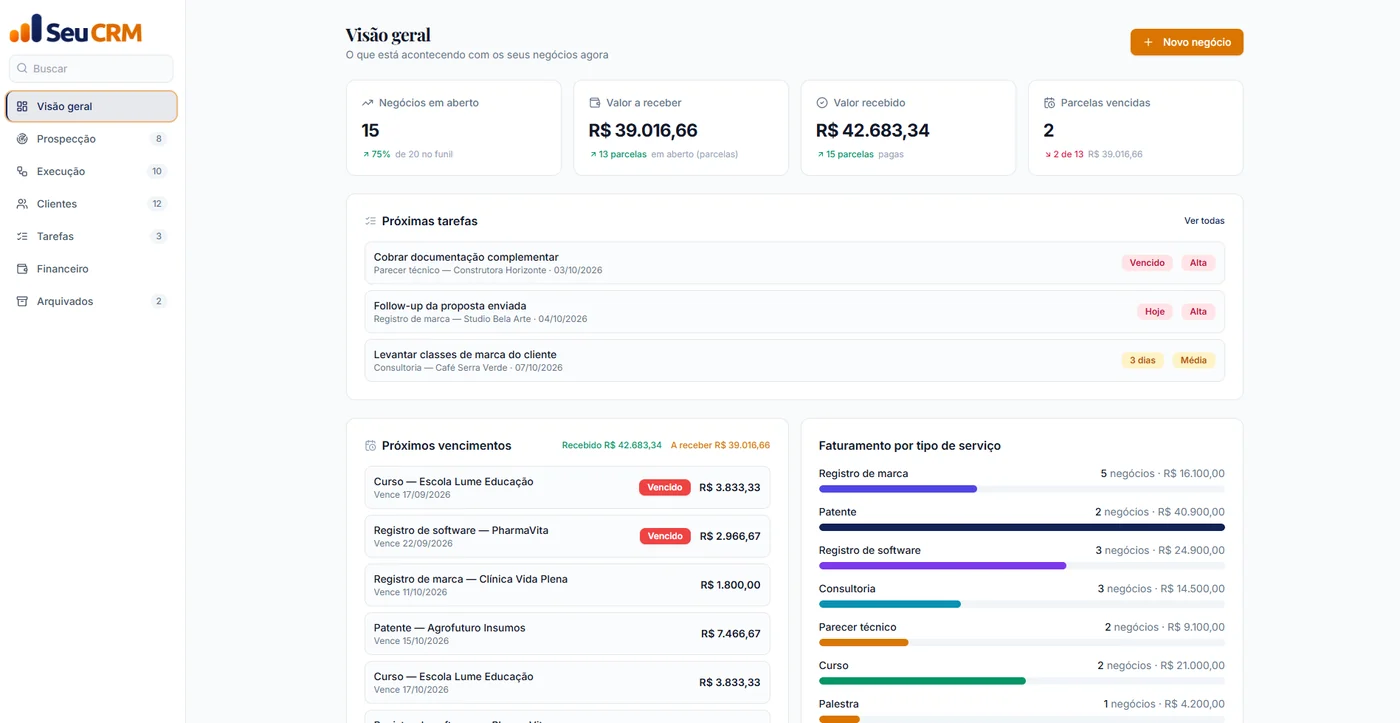Open the Negócios em aberto card
Screen dimensions: 1400x723
[x=454, y=128]
